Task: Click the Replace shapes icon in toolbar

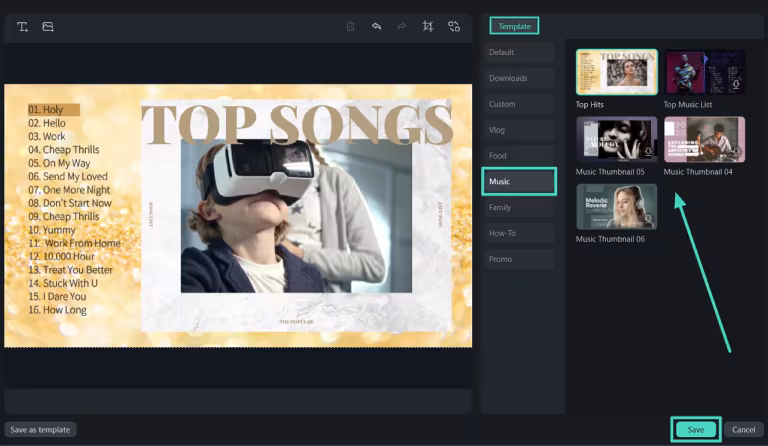Action: coord(454,26)
